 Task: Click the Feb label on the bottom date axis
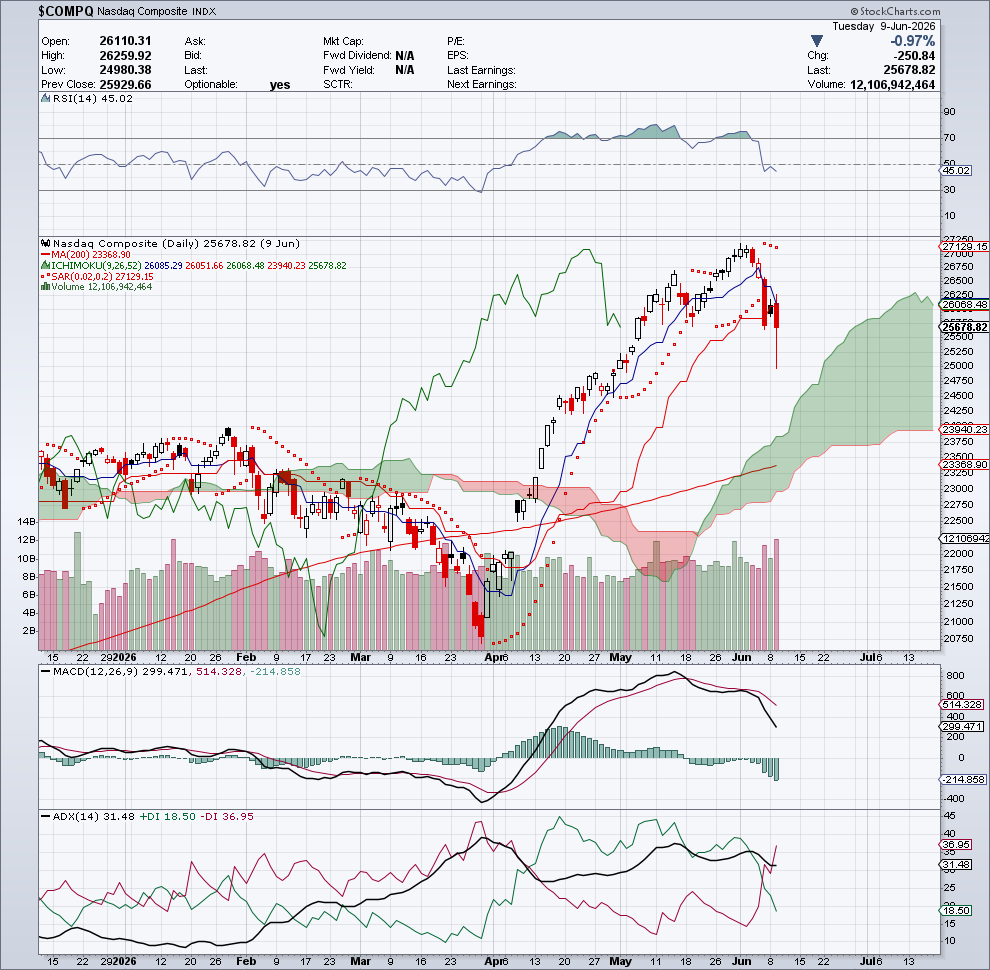[x=246, y=961]
